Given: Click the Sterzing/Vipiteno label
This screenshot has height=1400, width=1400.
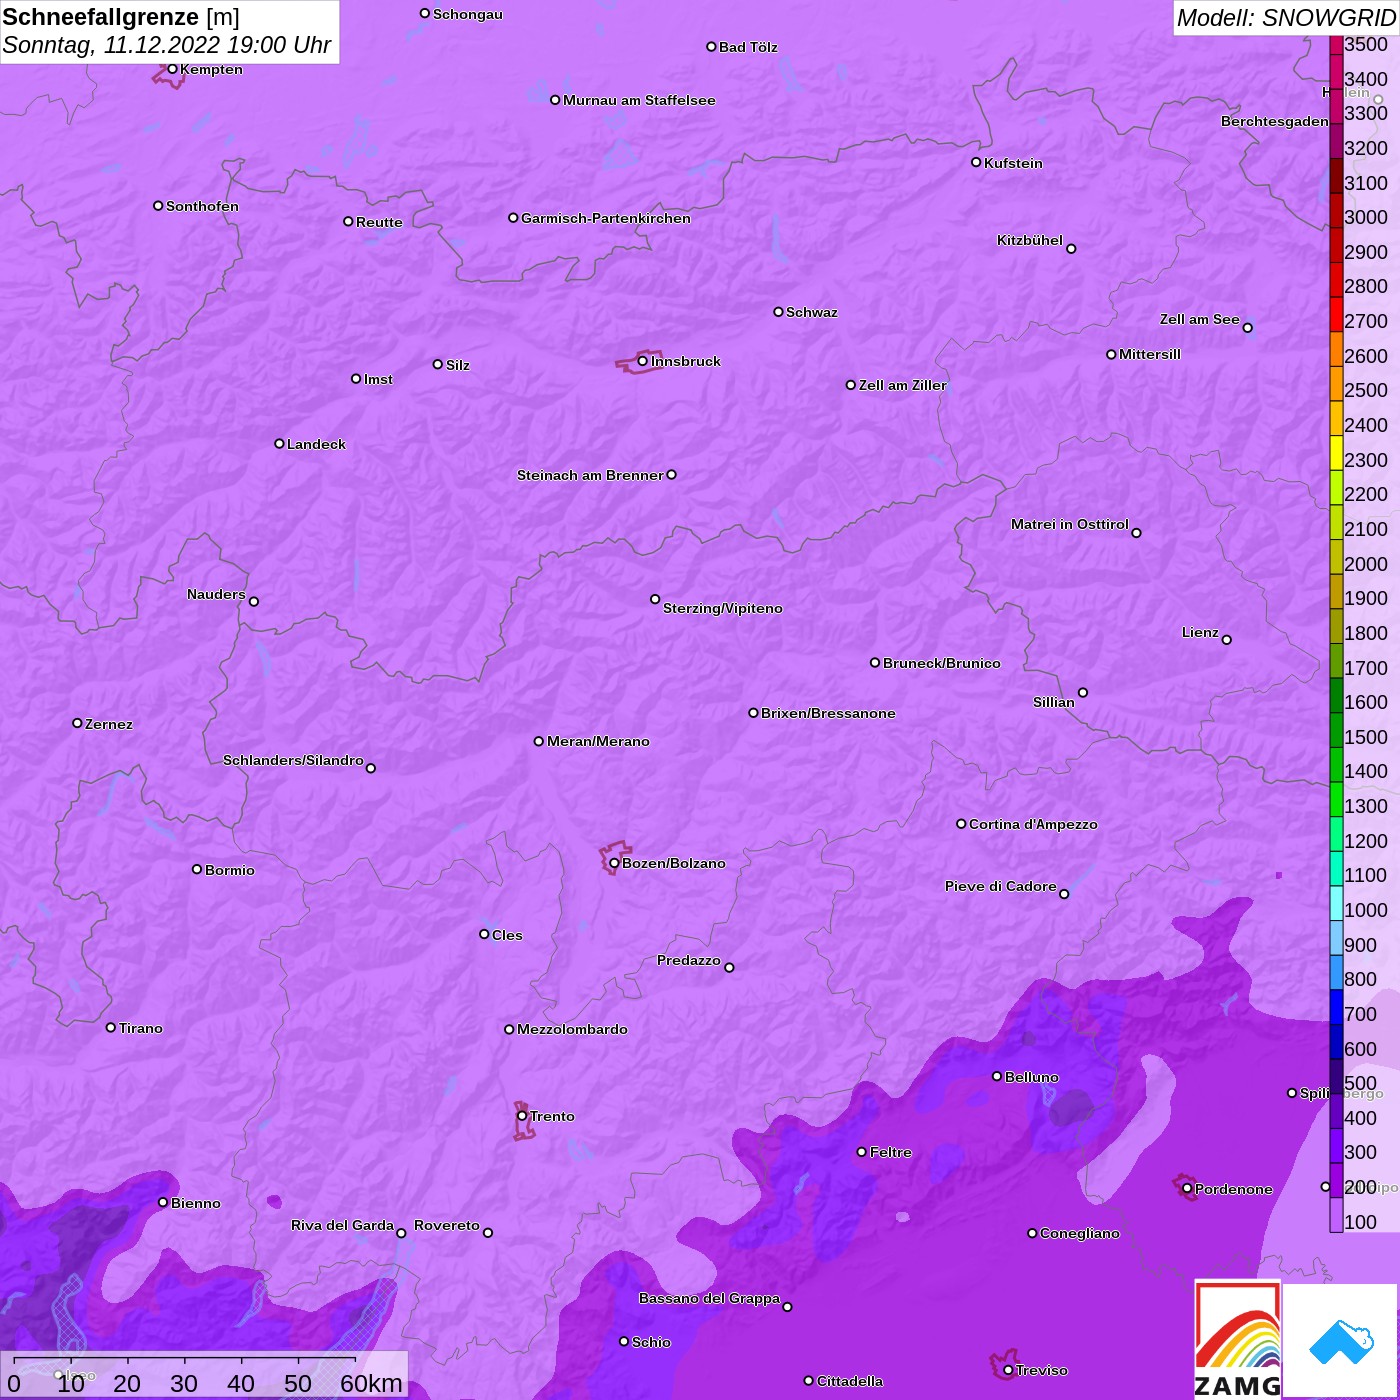Looking at the screenshot, I should pos(723,608).
